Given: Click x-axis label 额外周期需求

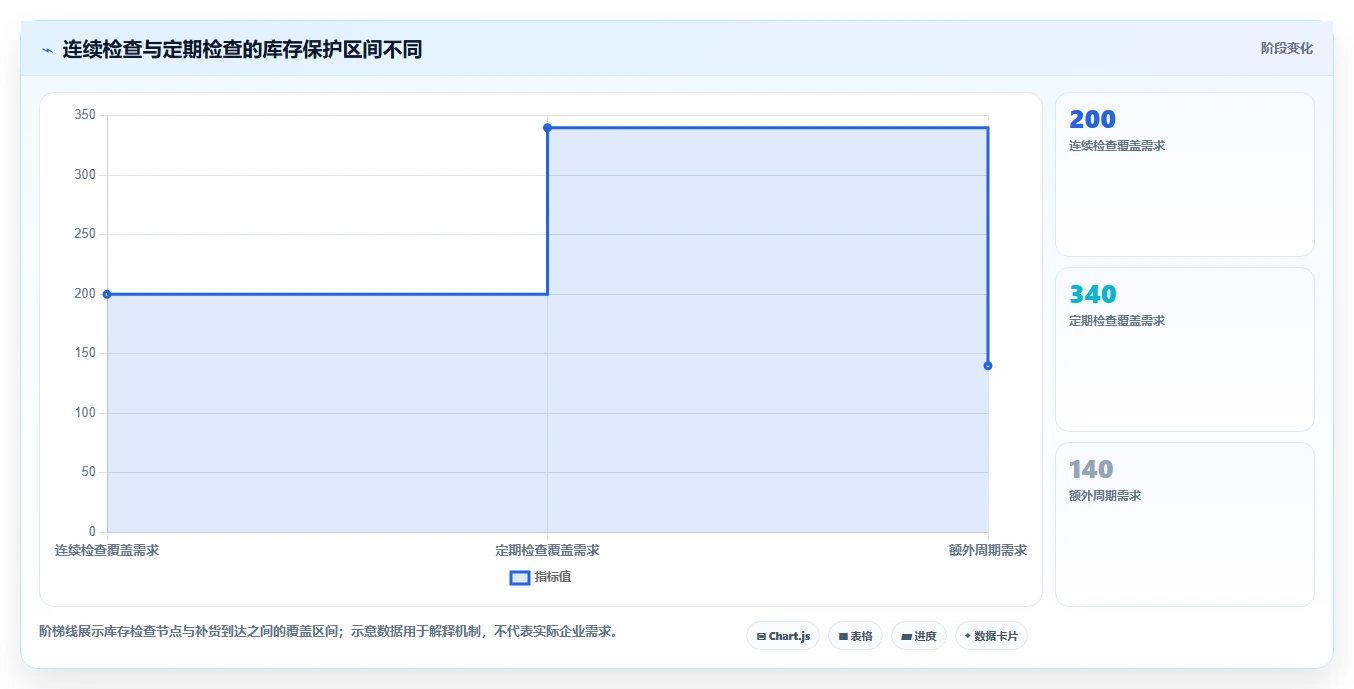Looking at the screenshot, I should tap(988, 551).
